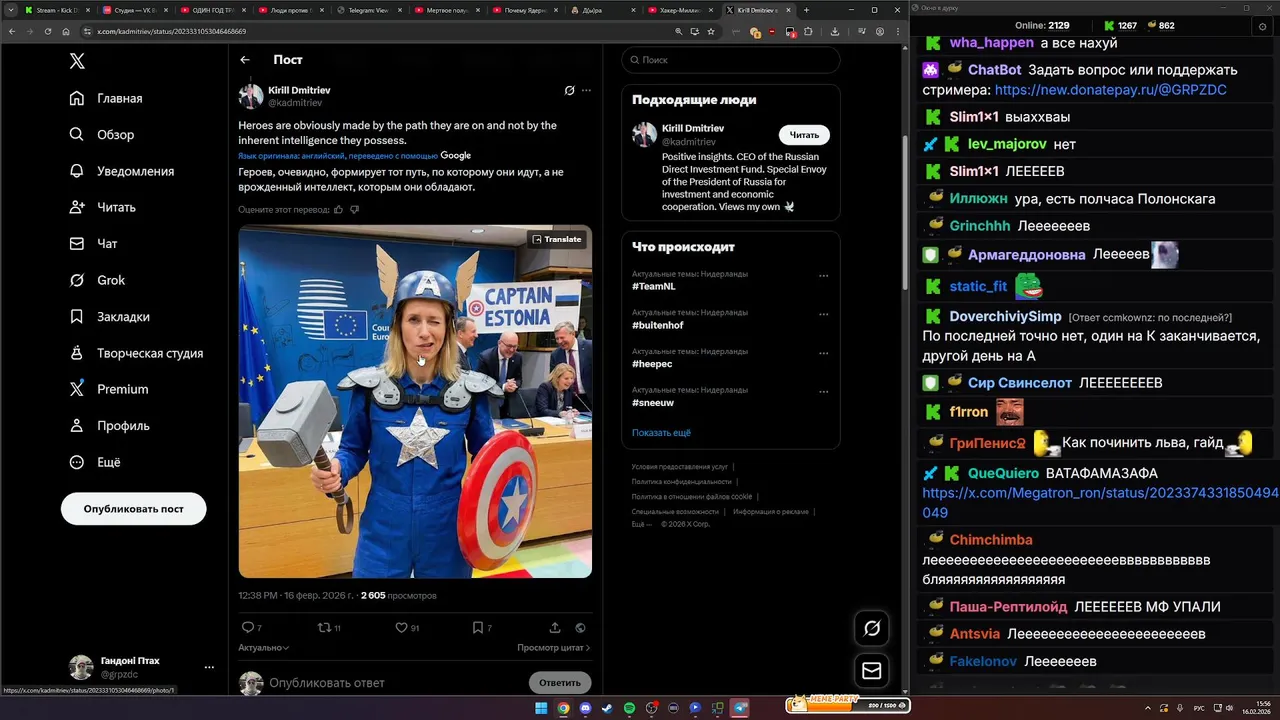Reload the page
1280x720 pixels.
tap(47, 31)
